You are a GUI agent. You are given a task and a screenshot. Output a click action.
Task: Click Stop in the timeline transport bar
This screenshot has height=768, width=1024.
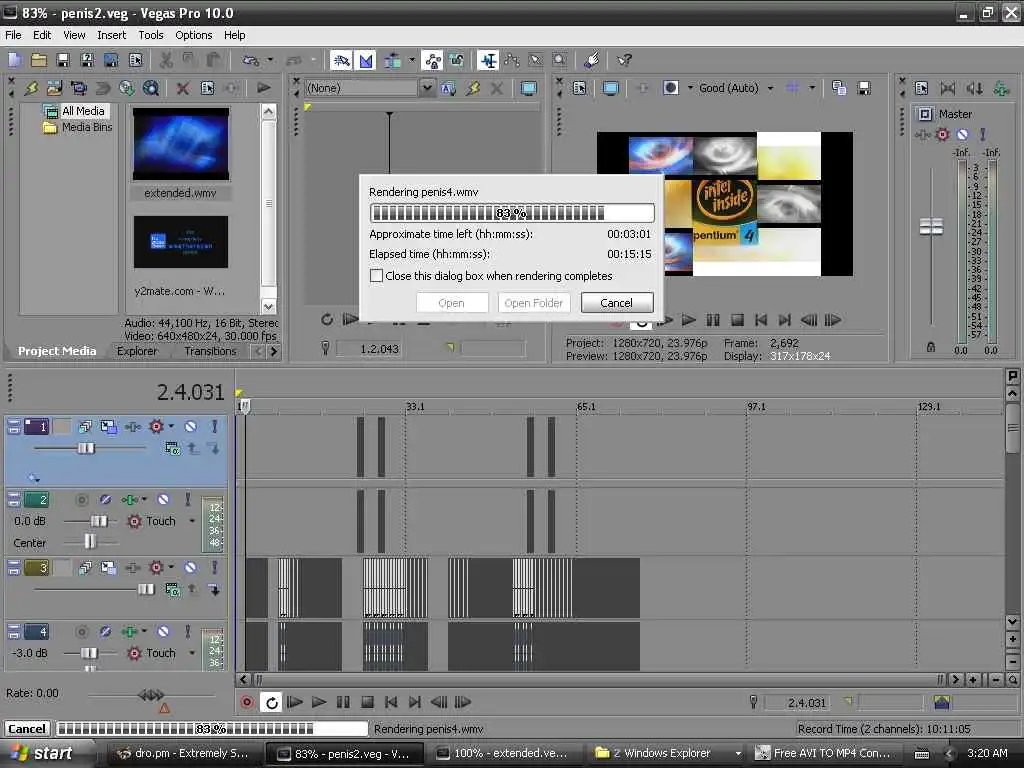[367, 702]
